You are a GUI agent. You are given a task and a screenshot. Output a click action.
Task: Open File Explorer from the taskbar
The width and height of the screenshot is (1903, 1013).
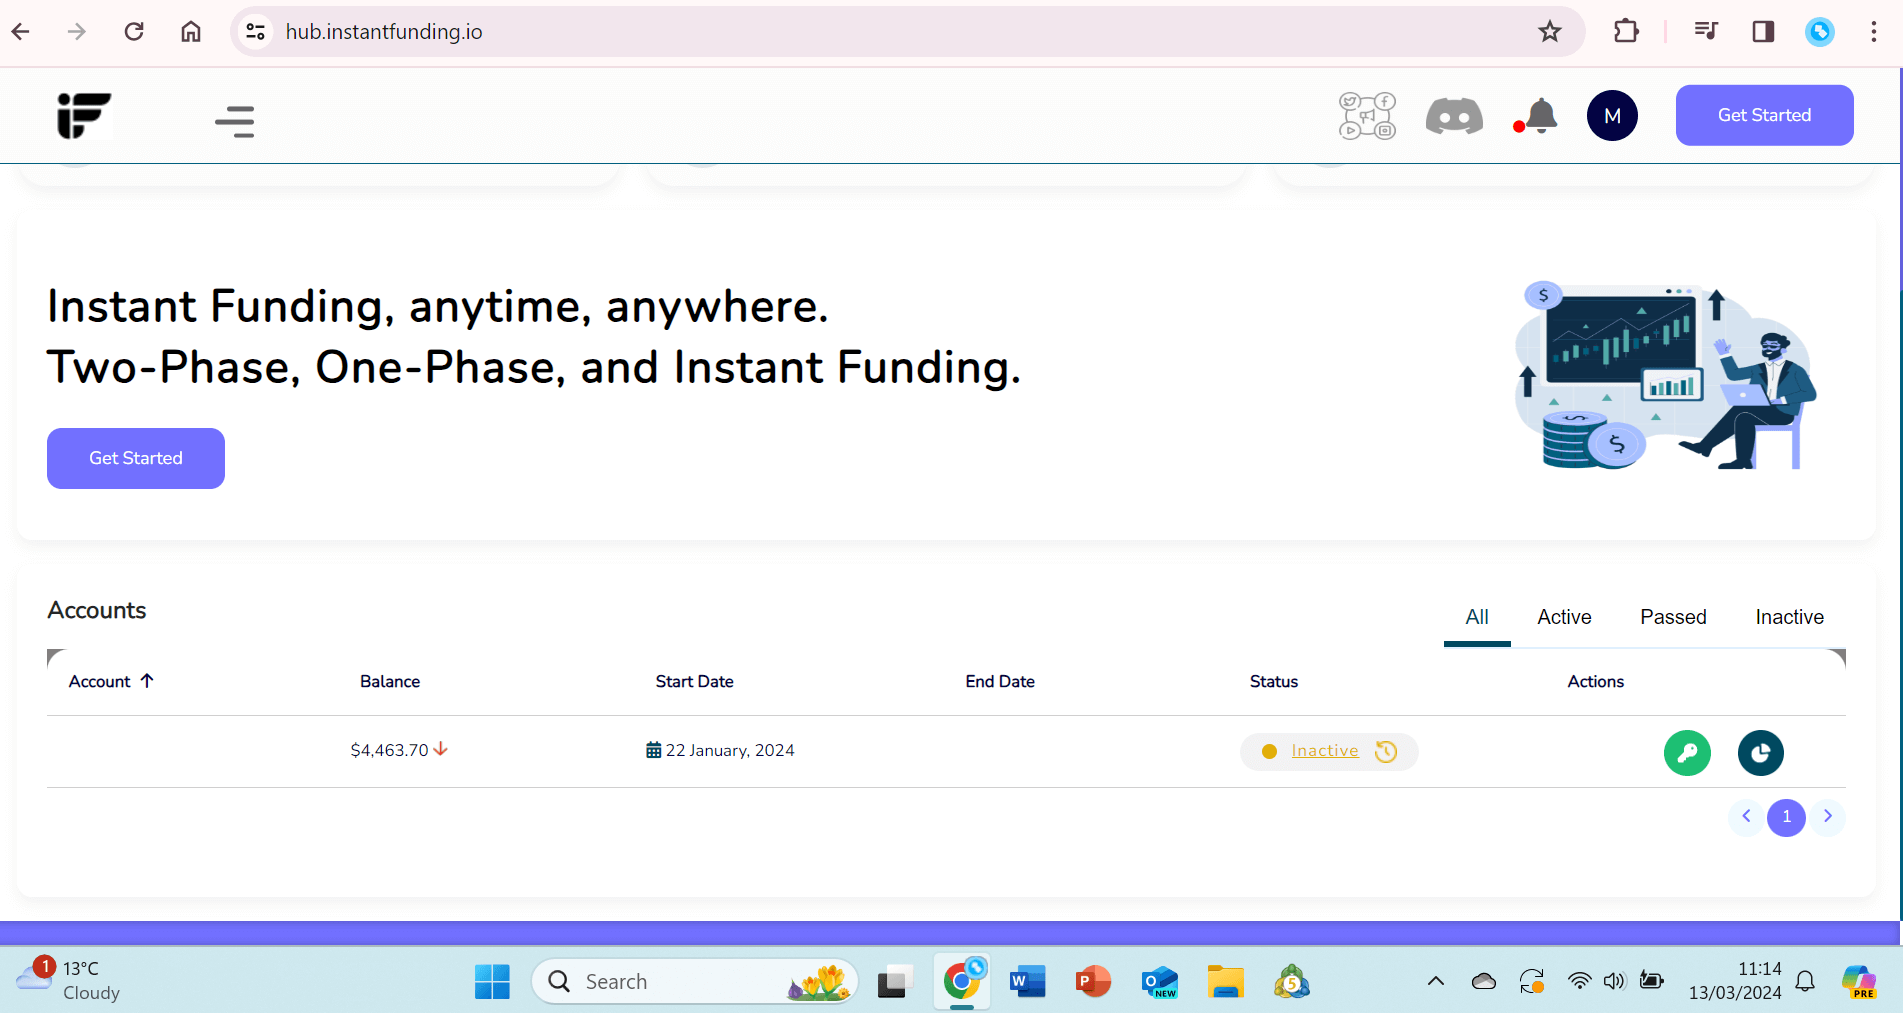click(1225, 982)
